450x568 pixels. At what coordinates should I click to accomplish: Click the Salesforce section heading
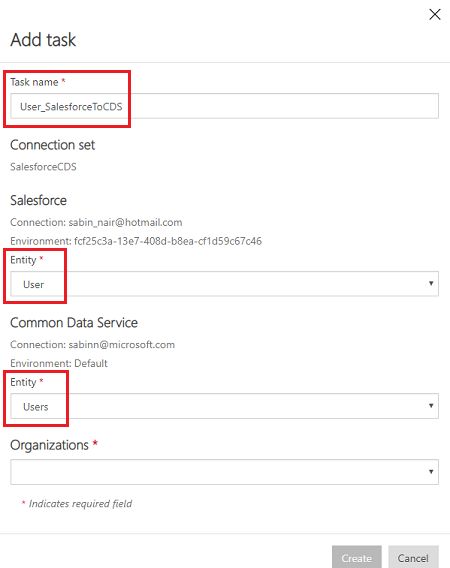pos(38,200)
